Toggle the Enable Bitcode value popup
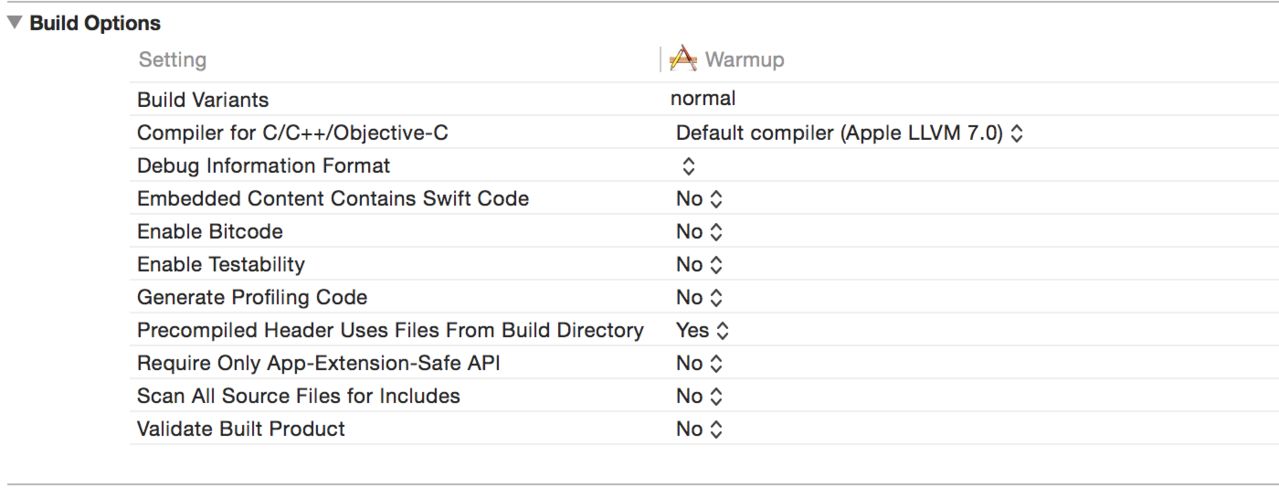Image resolution: width=1279 pixels, height=488 pixels. pyautogui.click(x=699, y=231)
